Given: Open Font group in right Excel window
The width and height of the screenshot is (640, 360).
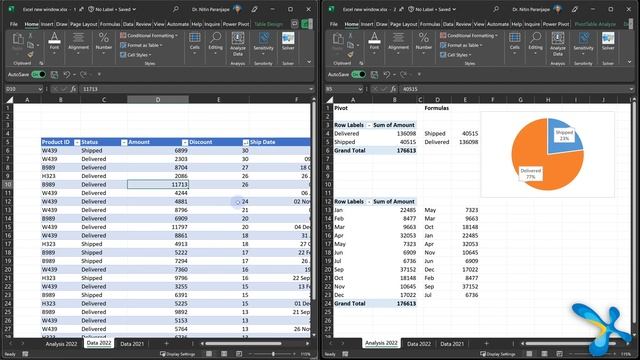Looking at the screenshot, I should (x=374, y=42).
